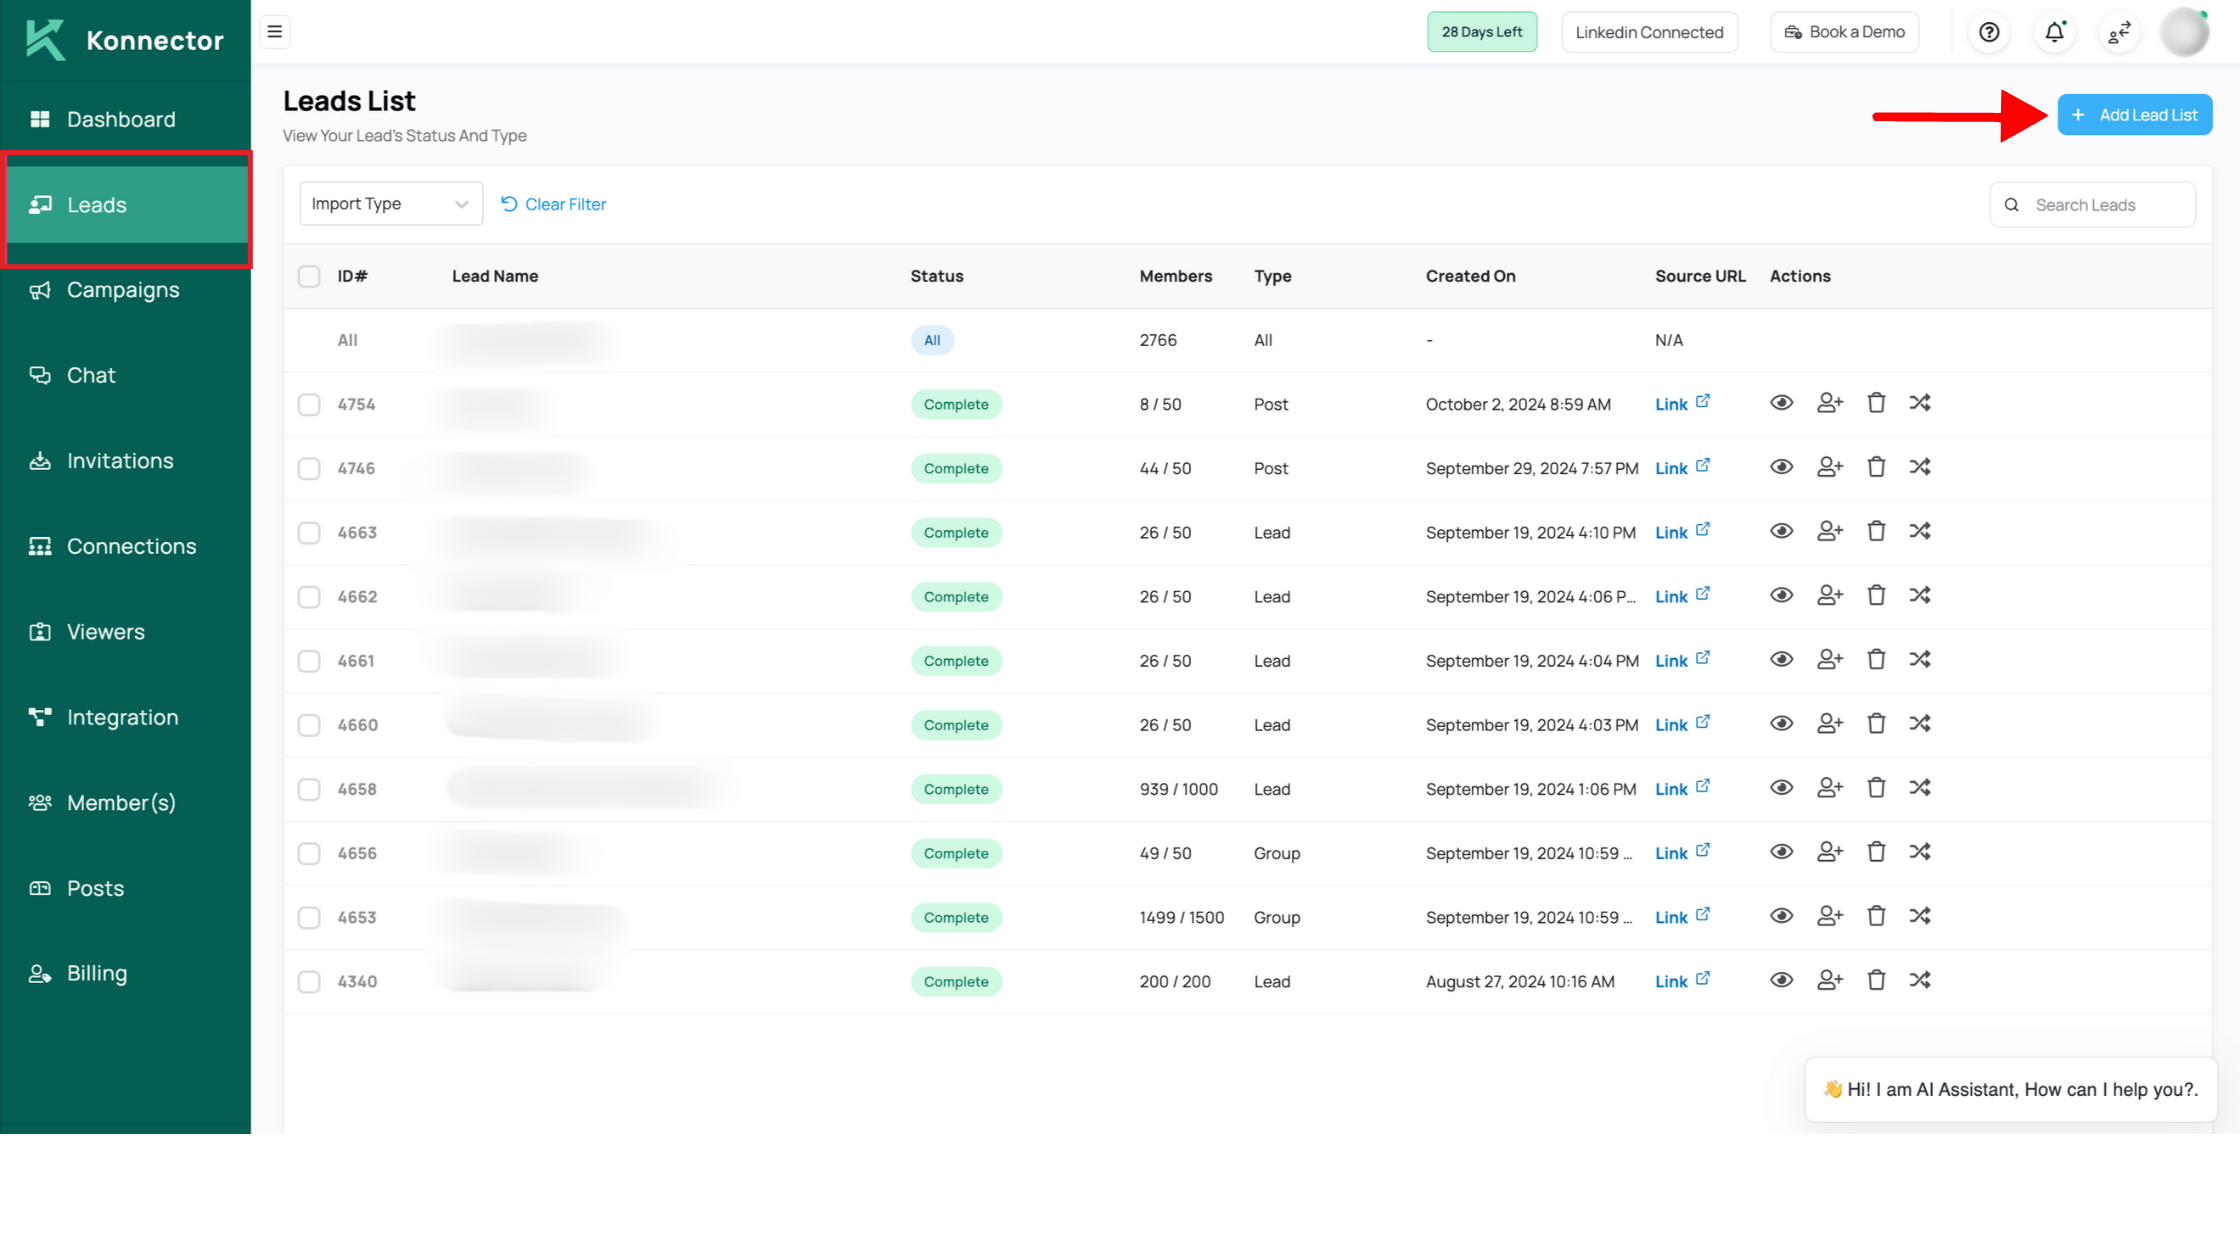
Task: Click the notification bell icon
Action: click(x=2054, y=31)
